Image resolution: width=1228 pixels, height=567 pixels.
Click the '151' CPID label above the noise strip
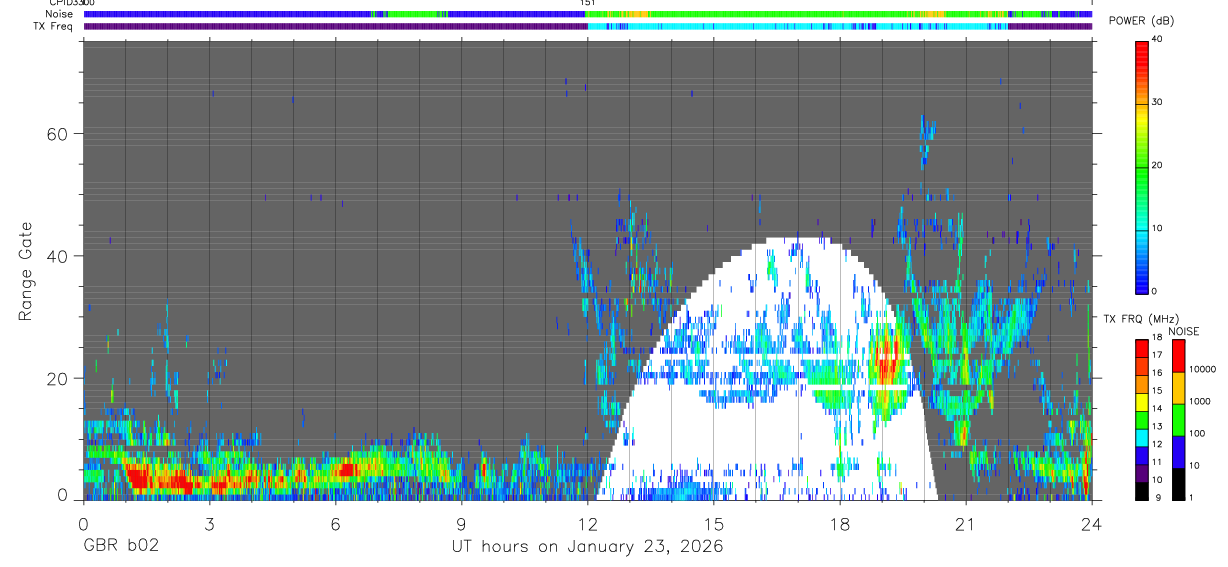(588, 4)
